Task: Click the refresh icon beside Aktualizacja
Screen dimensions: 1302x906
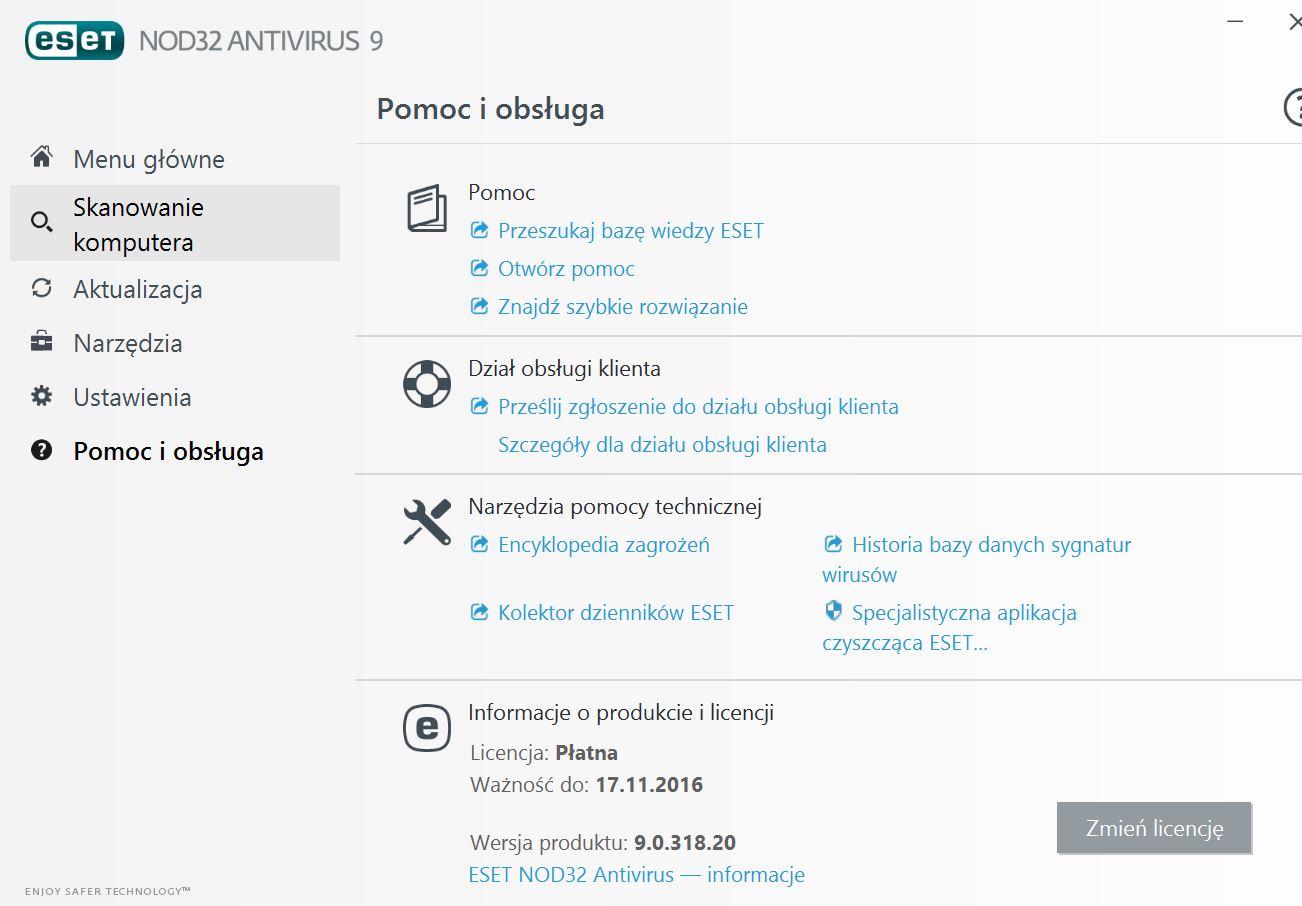Action: pos(41,288)
